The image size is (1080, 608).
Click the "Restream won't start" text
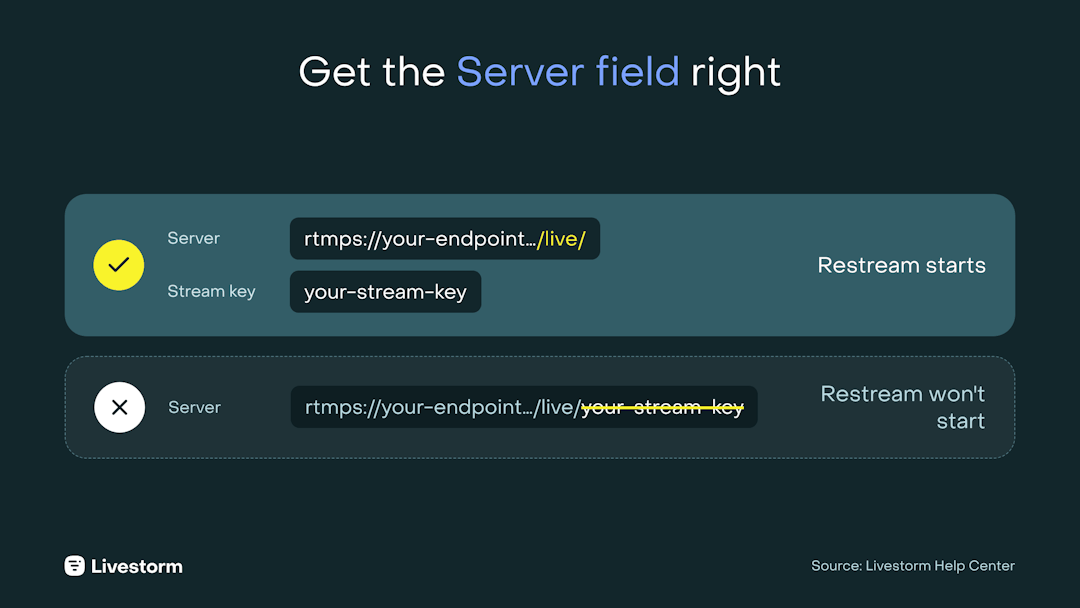pos(902,407)
